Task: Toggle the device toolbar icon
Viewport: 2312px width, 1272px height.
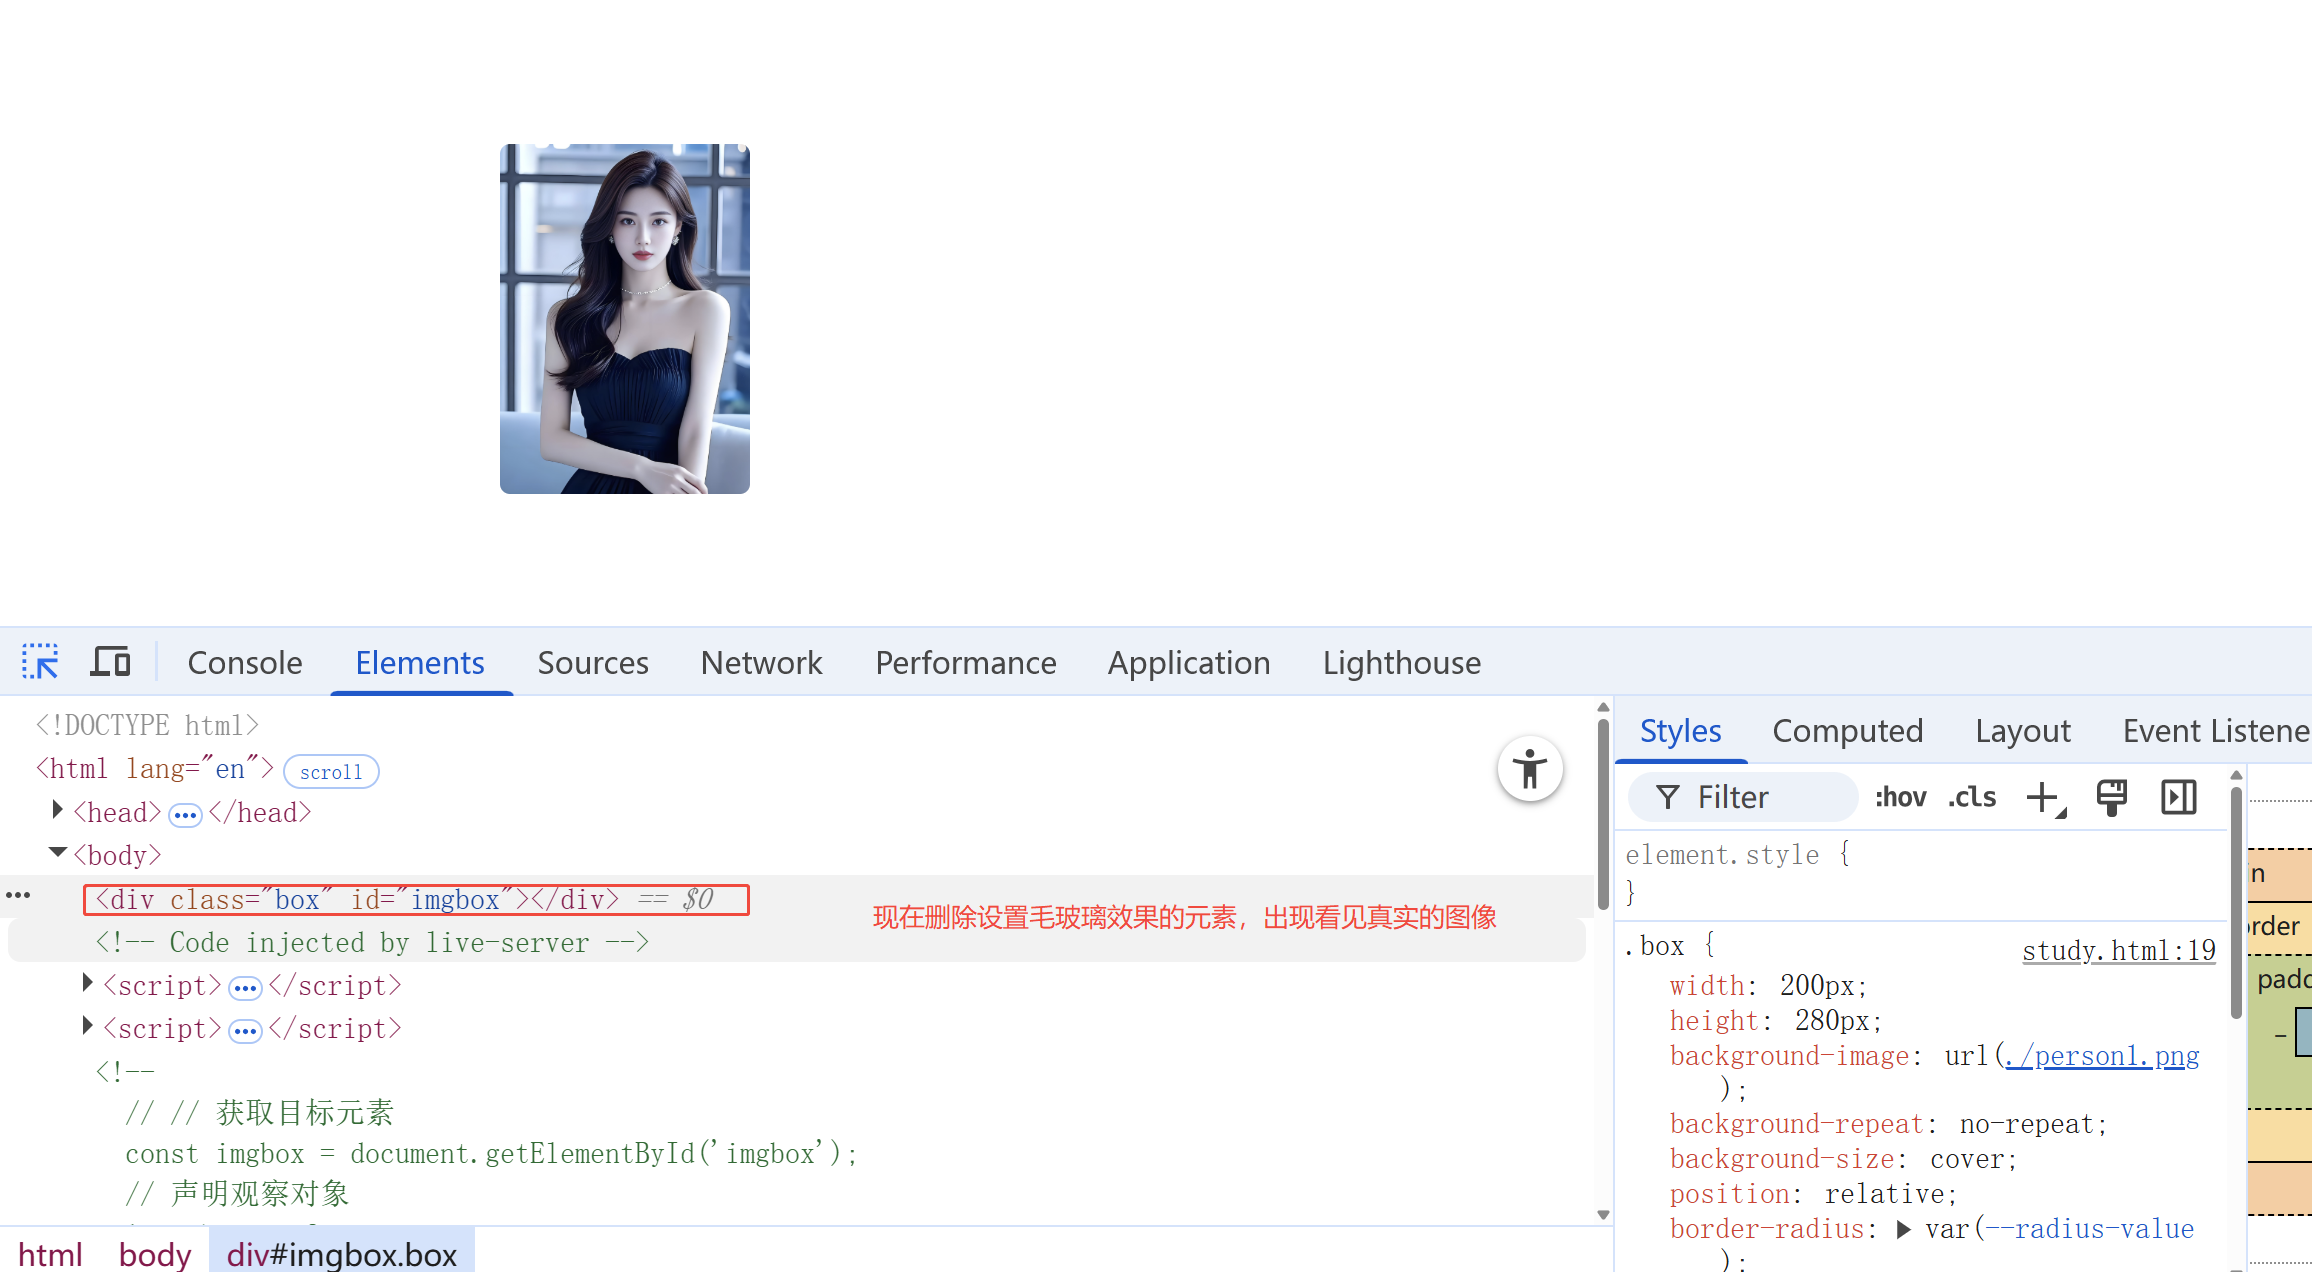Action: [x=110, y=662]
